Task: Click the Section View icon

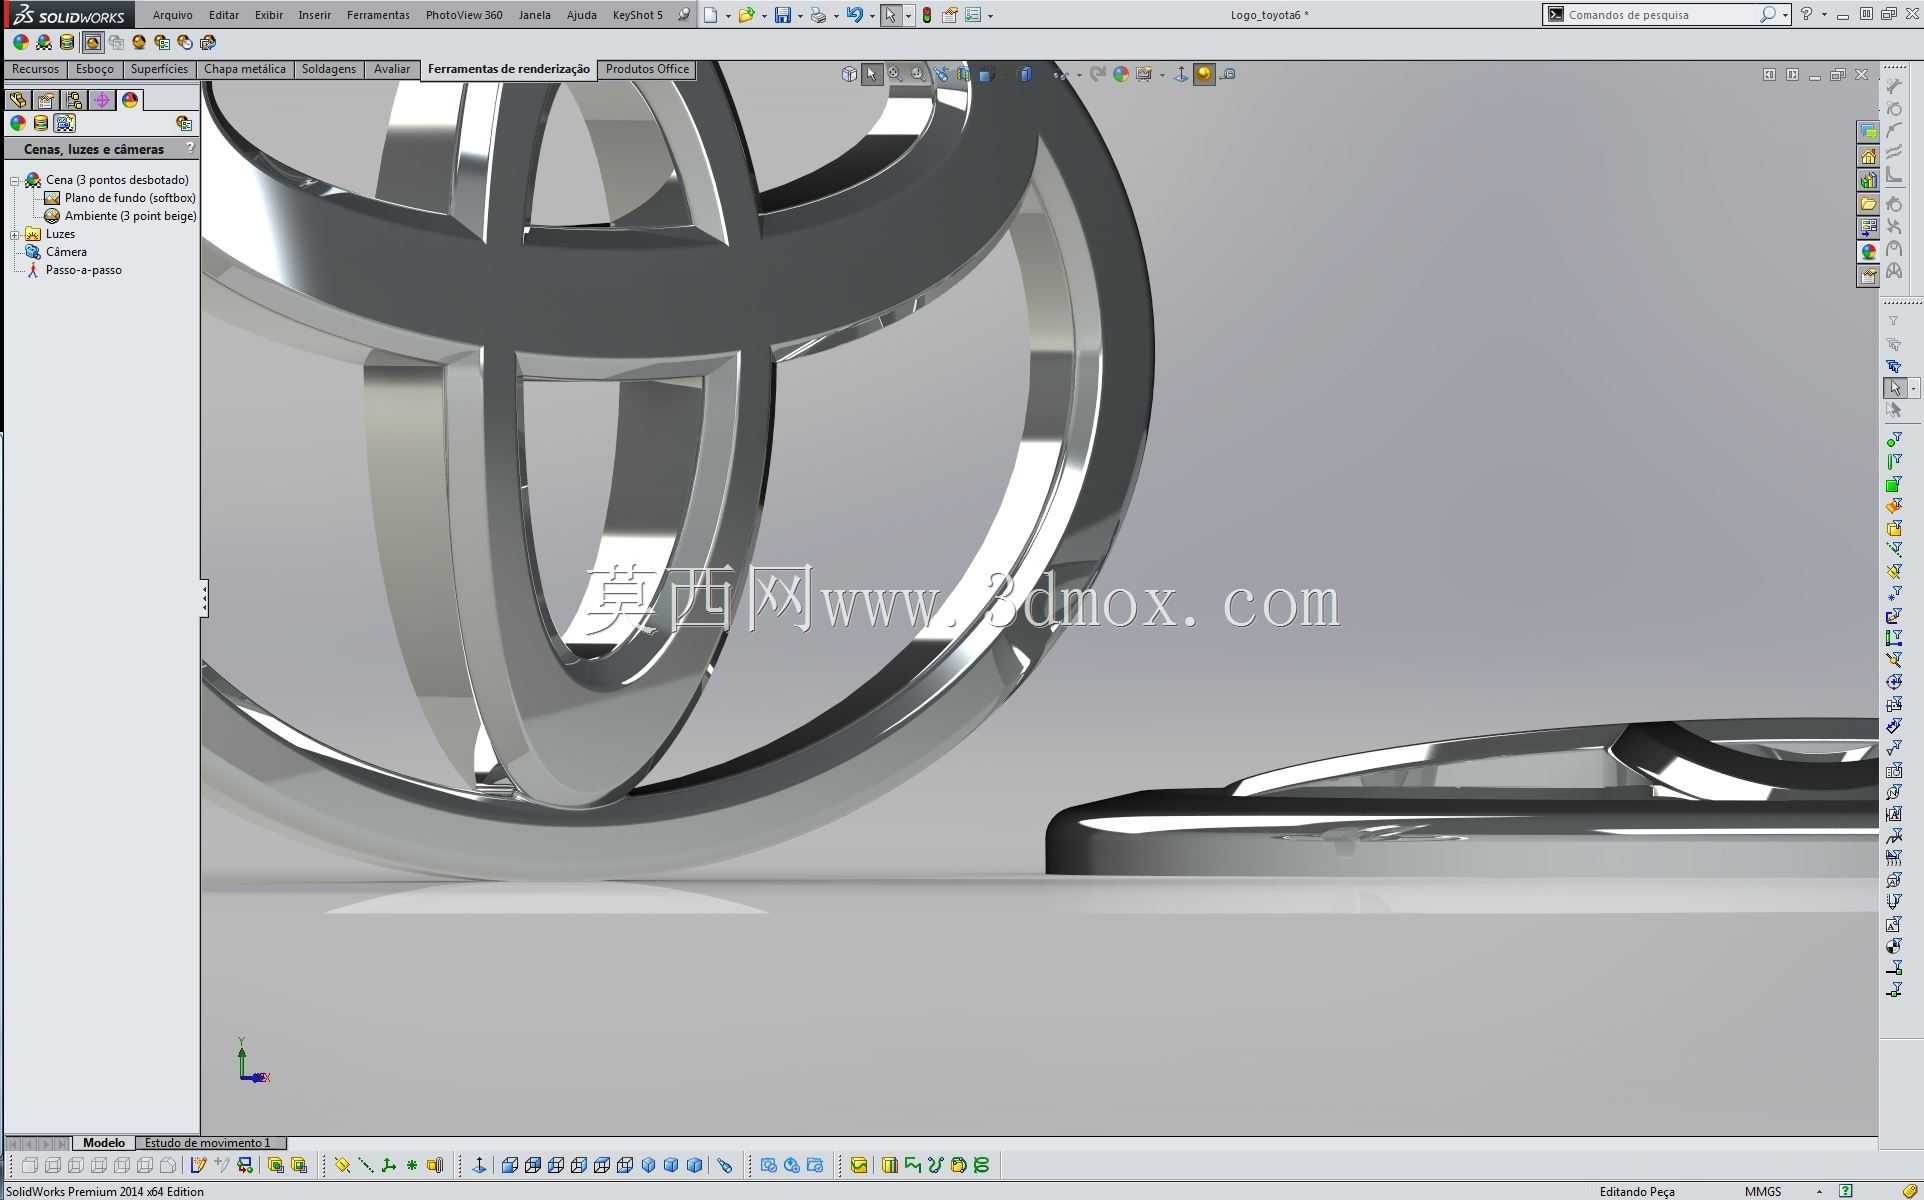Action: (964, 74)
